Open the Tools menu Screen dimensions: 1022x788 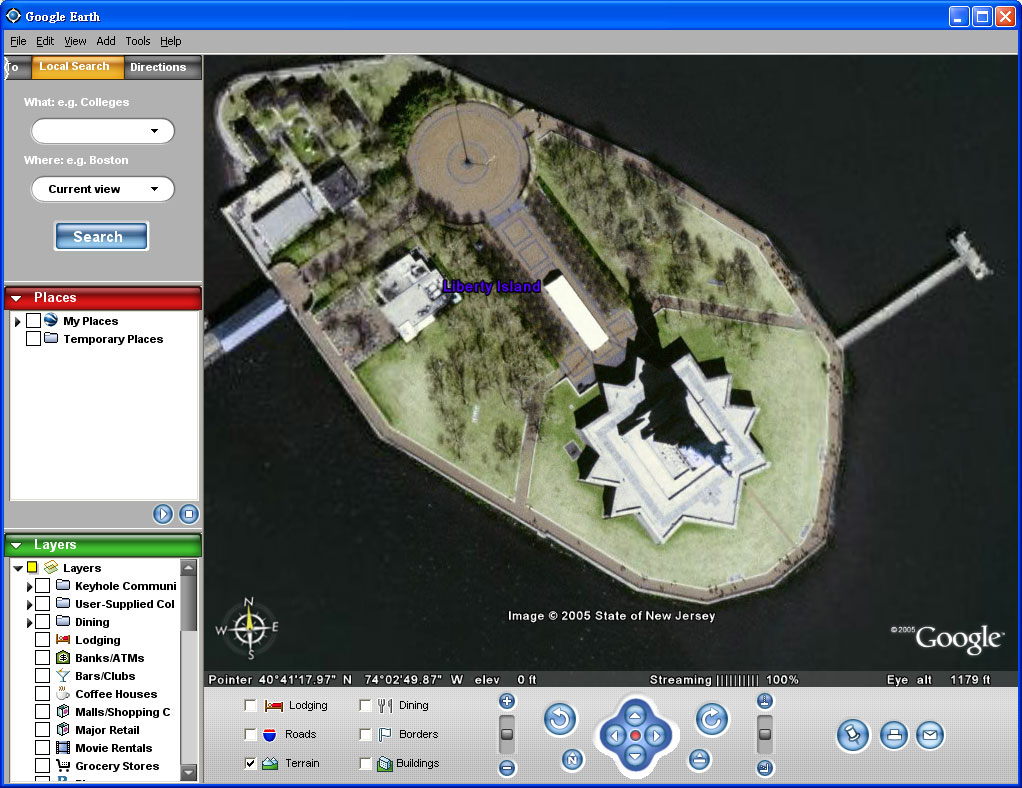coord(138,41)
